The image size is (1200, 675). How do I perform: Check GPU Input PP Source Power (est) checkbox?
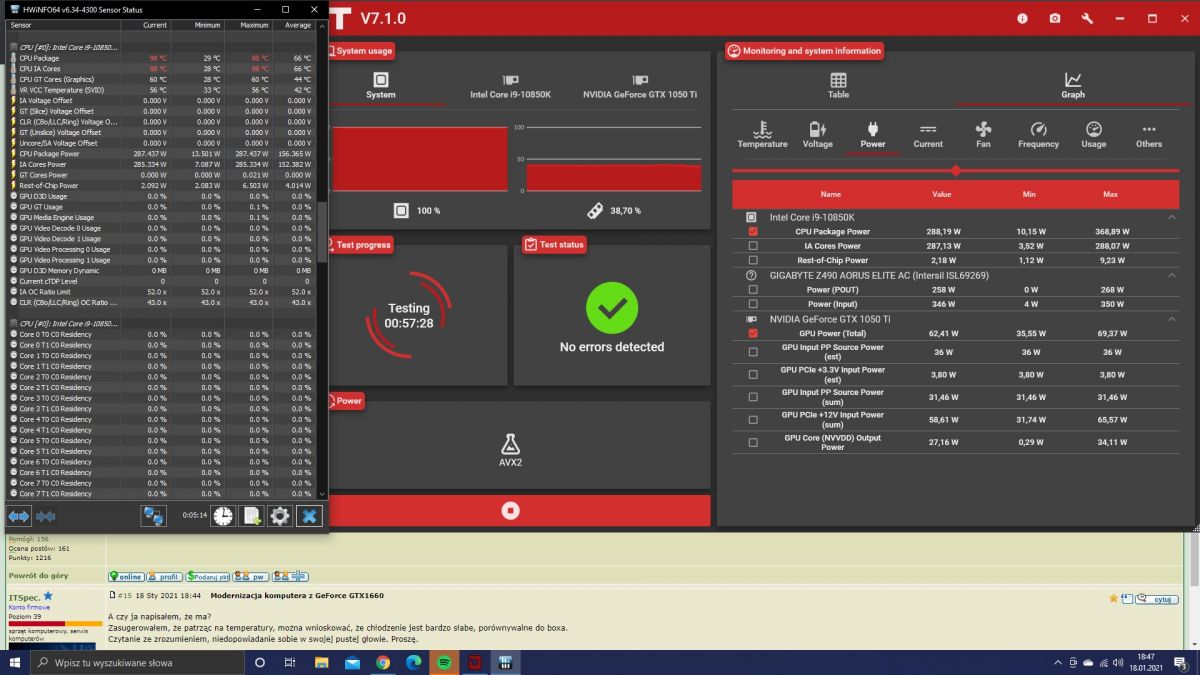pyautogui.click(x=752, y=352)
